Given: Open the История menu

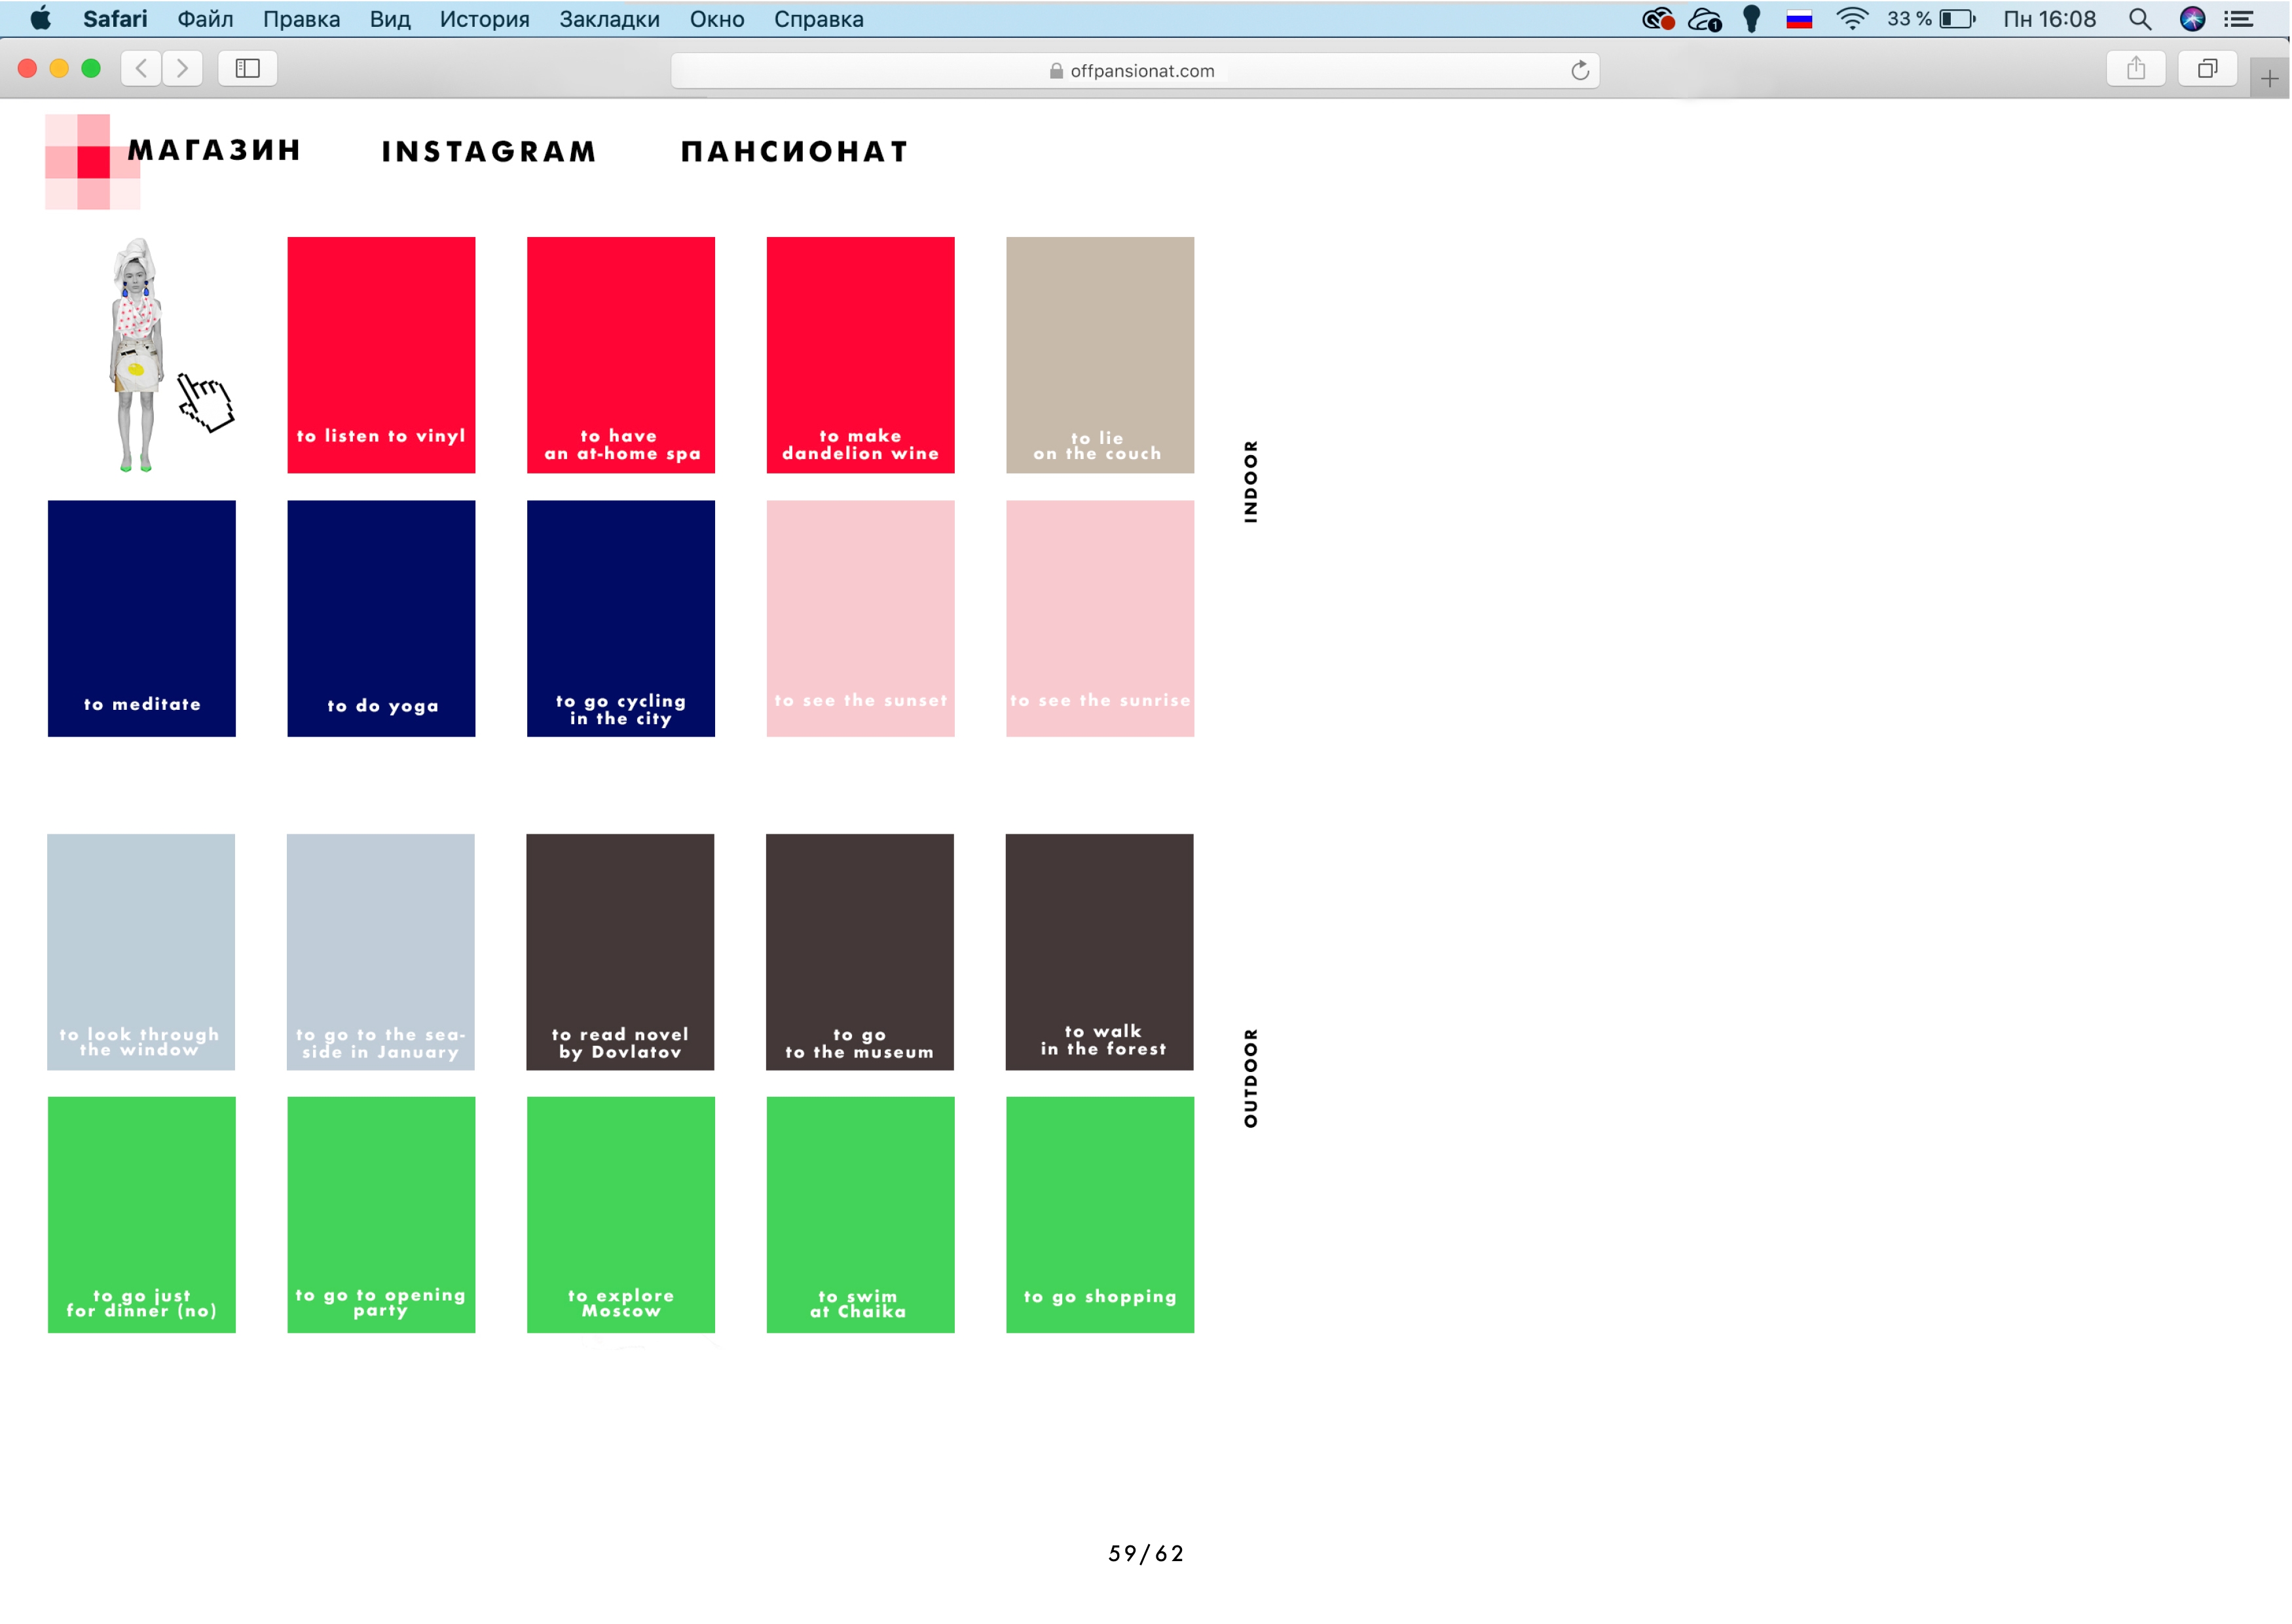Looking at the screenshot, I should click(x=484, y=19).
